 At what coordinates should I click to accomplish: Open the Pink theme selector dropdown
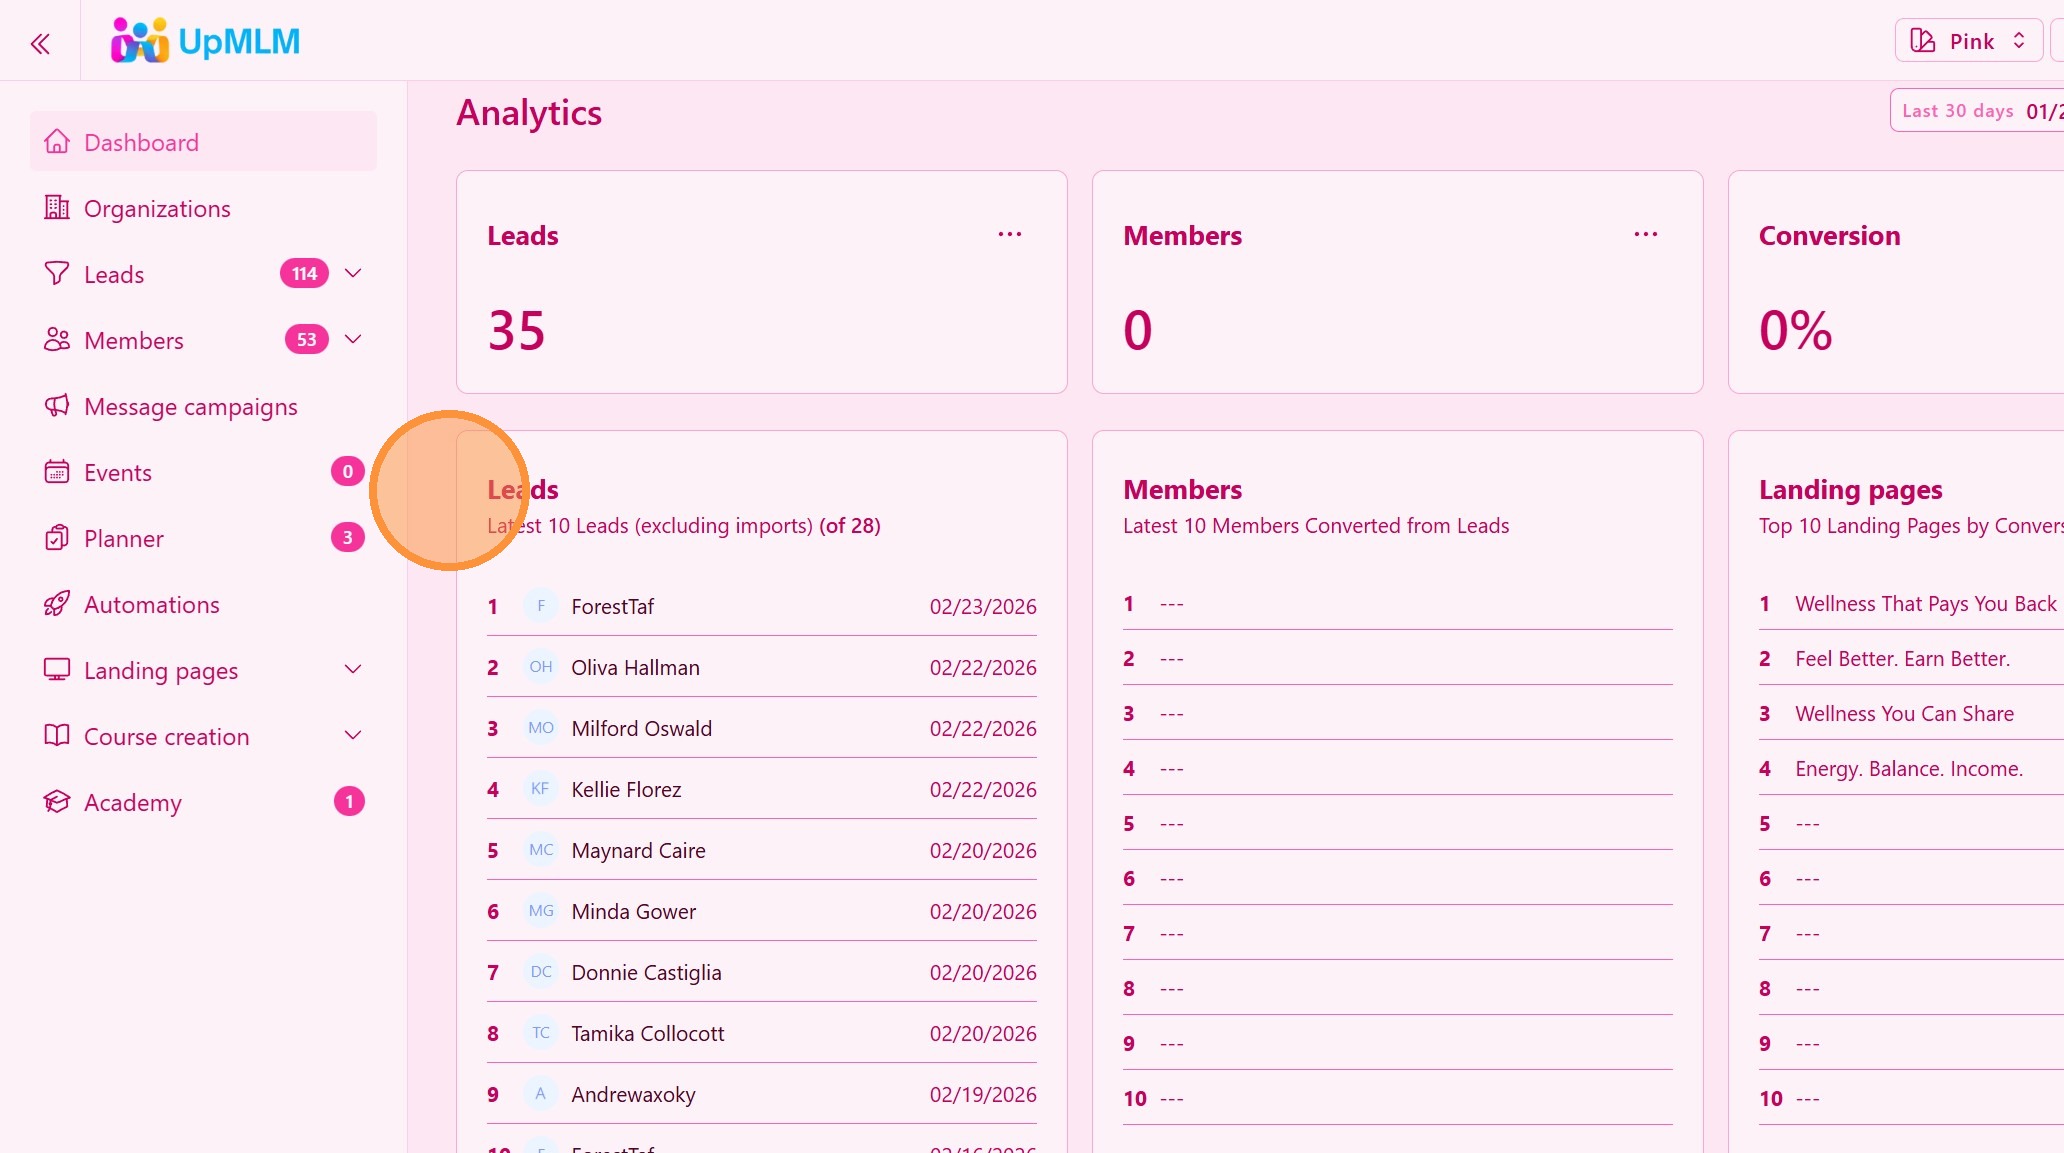(x=1968, y=41)
